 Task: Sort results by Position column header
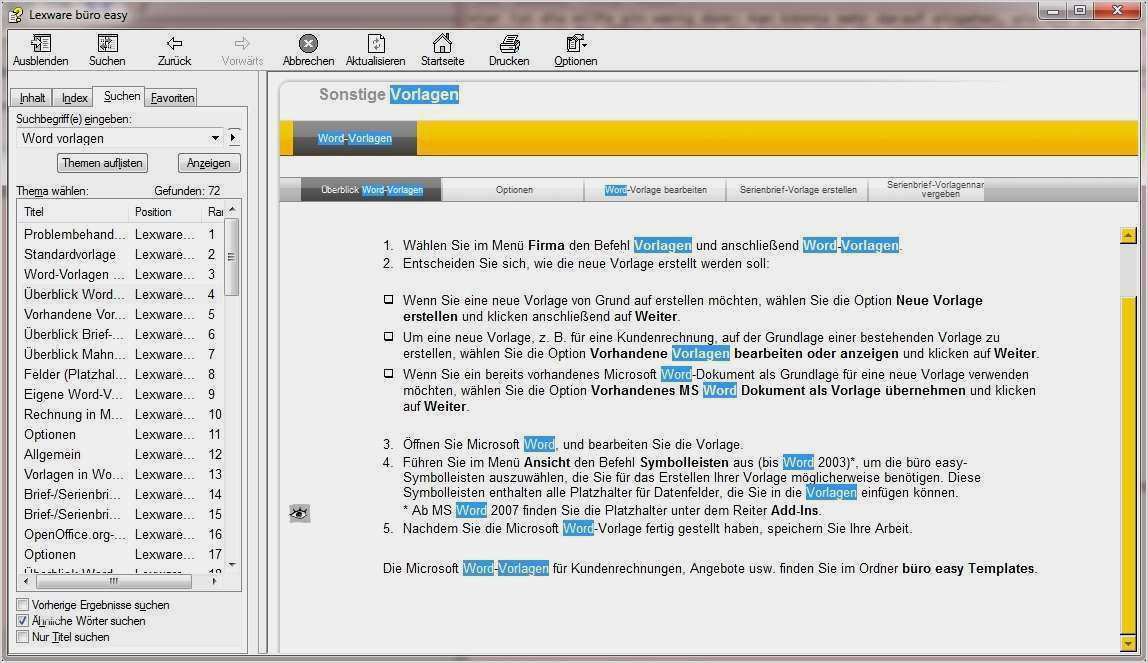pyautogui.click(x=165, y=211)
